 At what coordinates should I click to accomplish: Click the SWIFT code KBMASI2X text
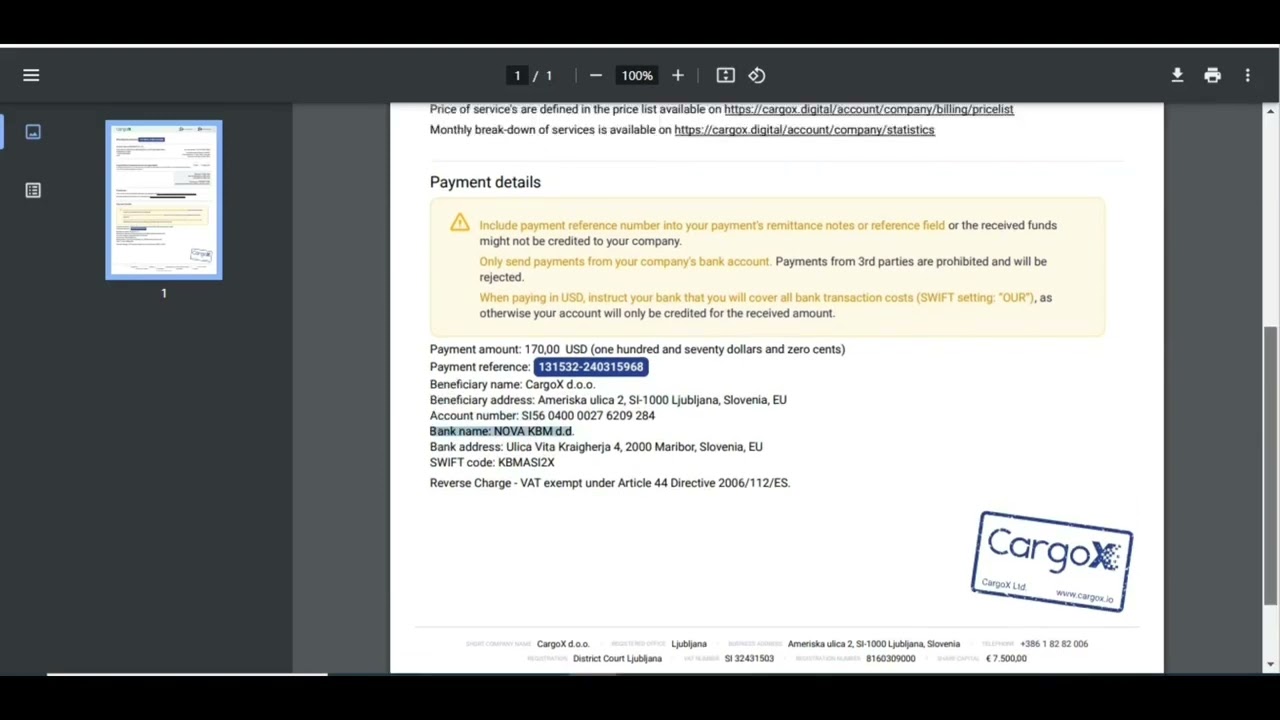tap(492, 463)
